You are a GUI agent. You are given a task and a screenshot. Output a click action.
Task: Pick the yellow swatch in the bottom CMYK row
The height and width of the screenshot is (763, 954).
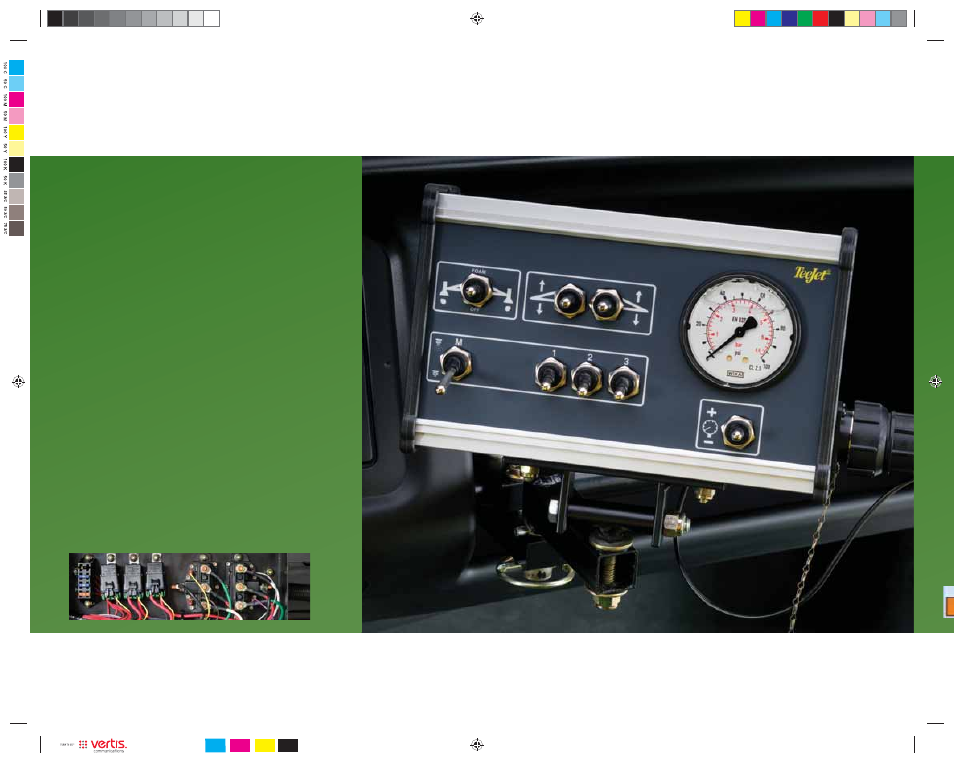click(x=265, y=745)
